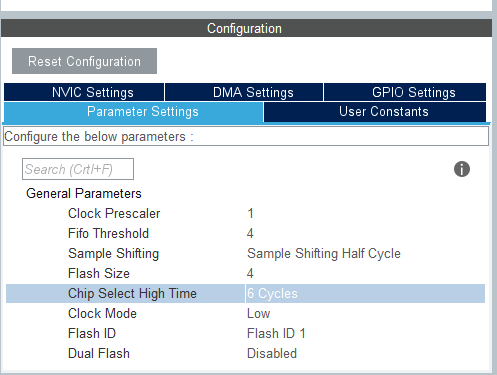Click the info icon beside search
Screen dimensions: 497x375
coord(462,169)
